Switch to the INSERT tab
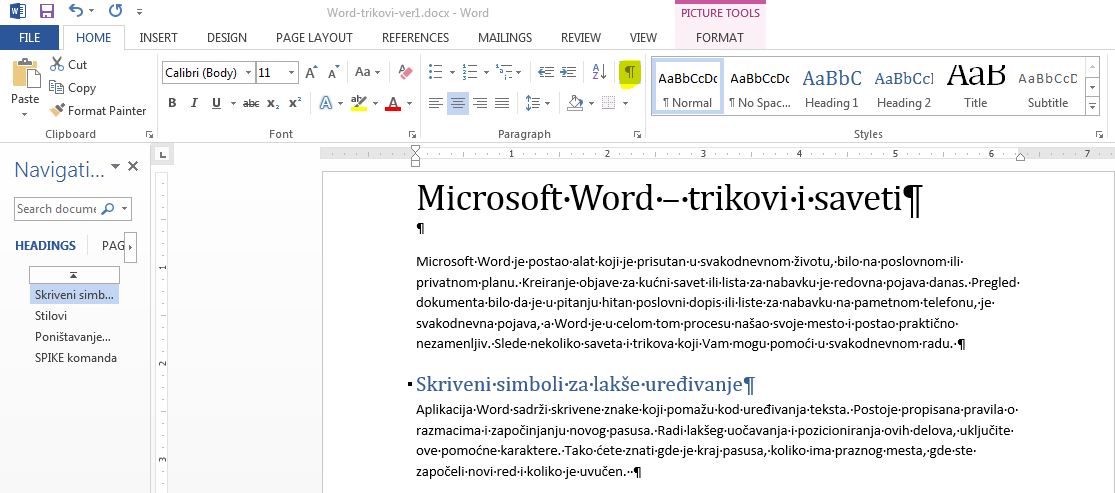 click(158, 38)
